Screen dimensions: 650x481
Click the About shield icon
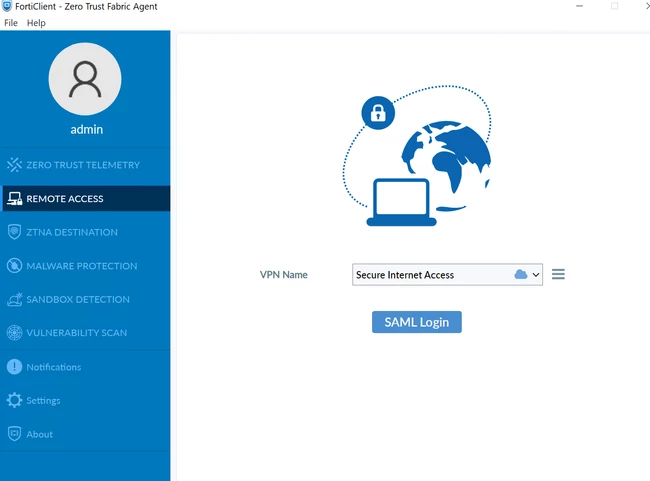click(14, 434)
